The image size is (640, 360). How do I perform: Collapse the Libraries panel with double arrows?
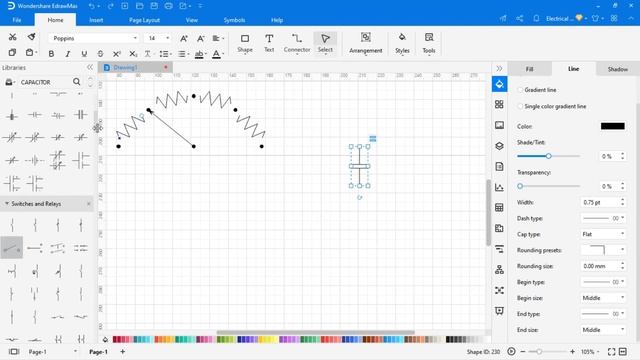[90, 67]
